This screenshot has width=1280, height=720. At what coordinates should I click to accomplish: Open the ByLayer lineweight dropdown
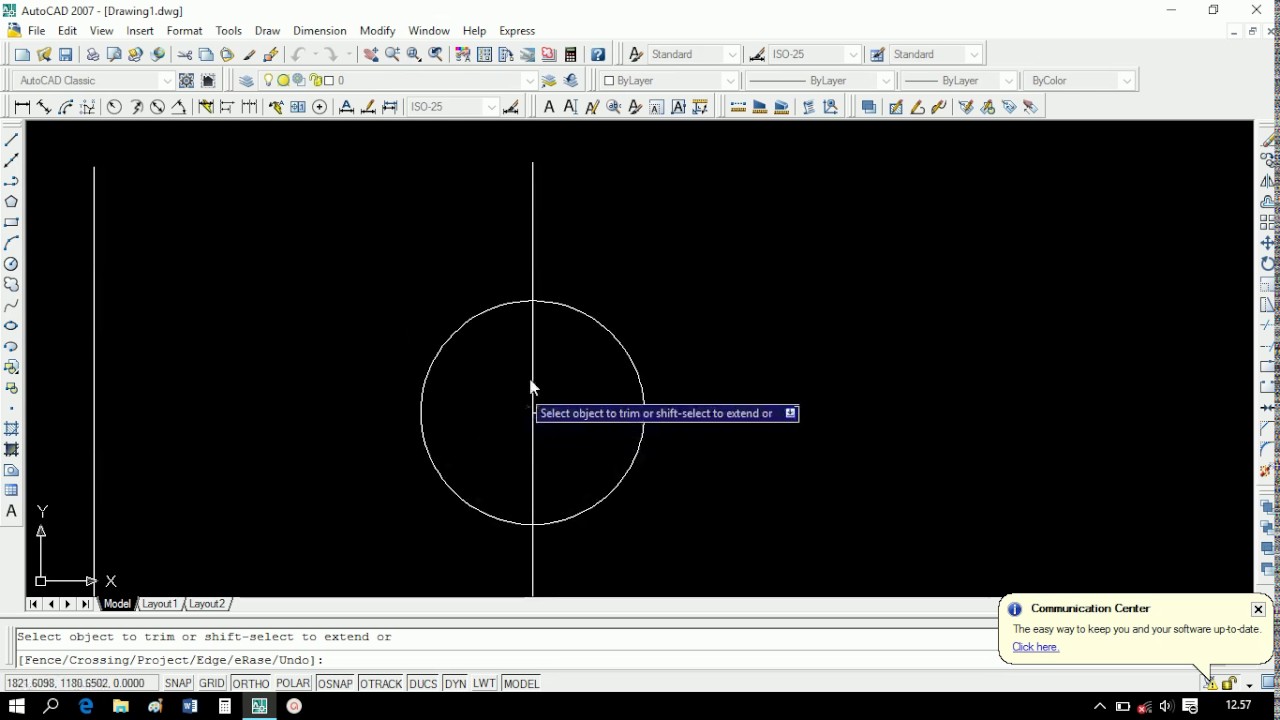point(1008,81)
